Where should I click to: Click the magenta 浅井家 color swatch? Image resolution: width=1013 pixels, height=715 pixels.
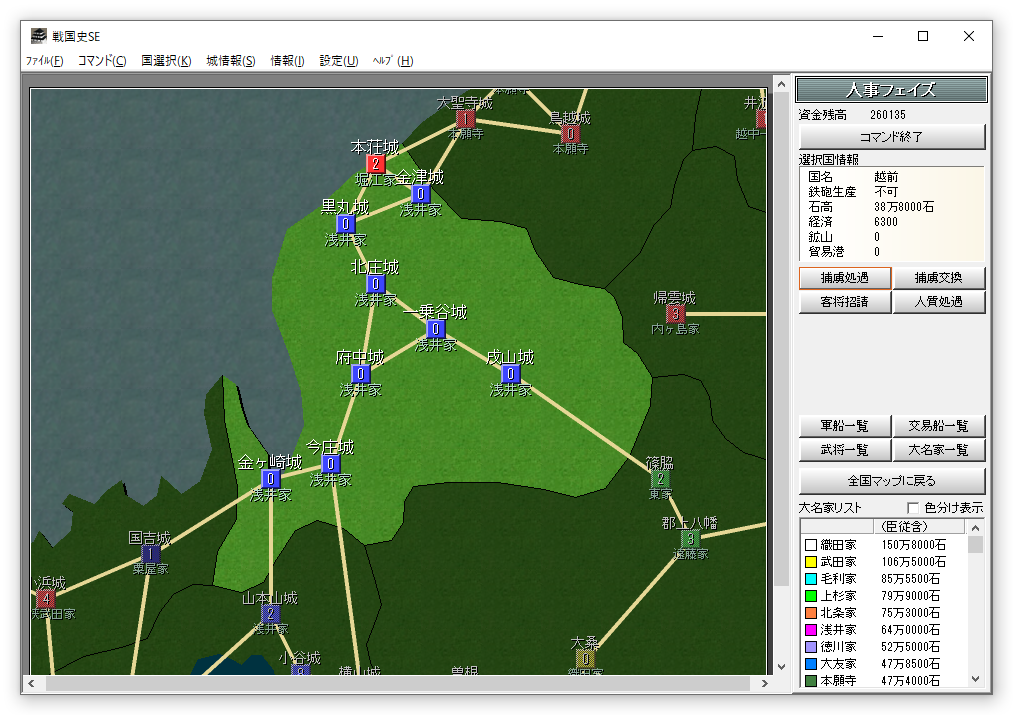[811, 630]
